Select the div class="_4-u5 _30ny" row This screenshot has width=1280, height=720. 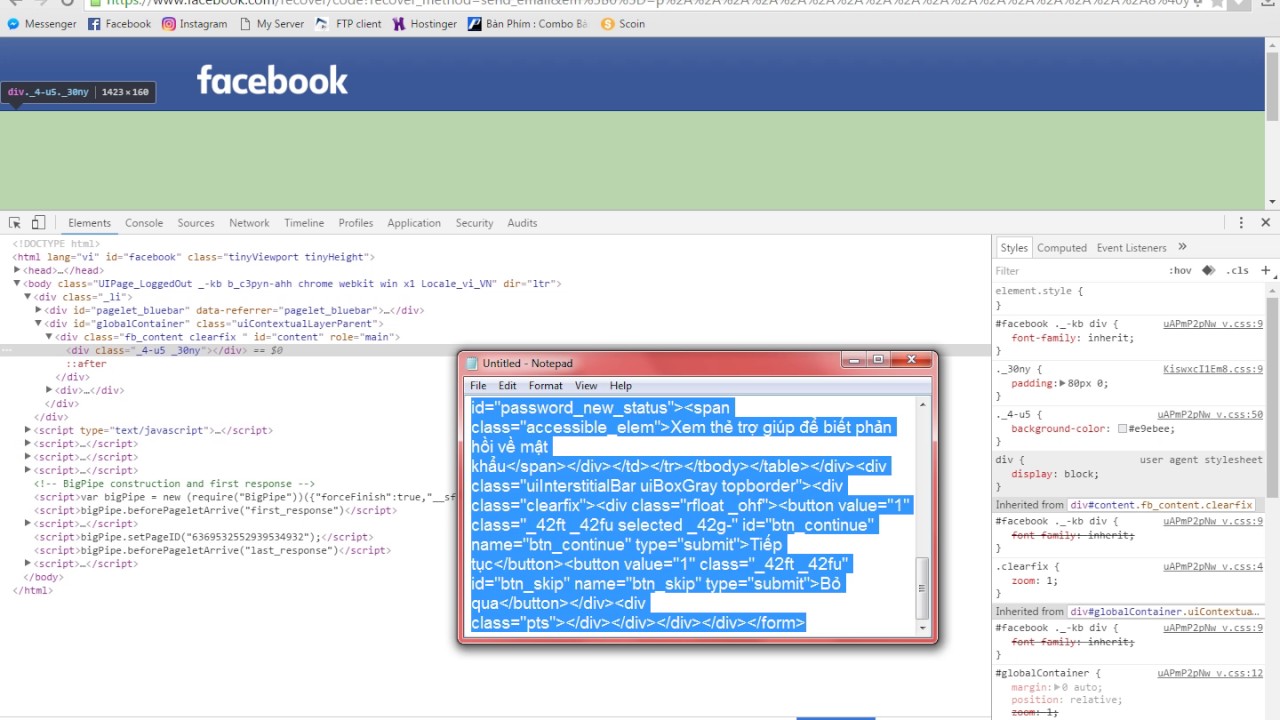[495, 350]
